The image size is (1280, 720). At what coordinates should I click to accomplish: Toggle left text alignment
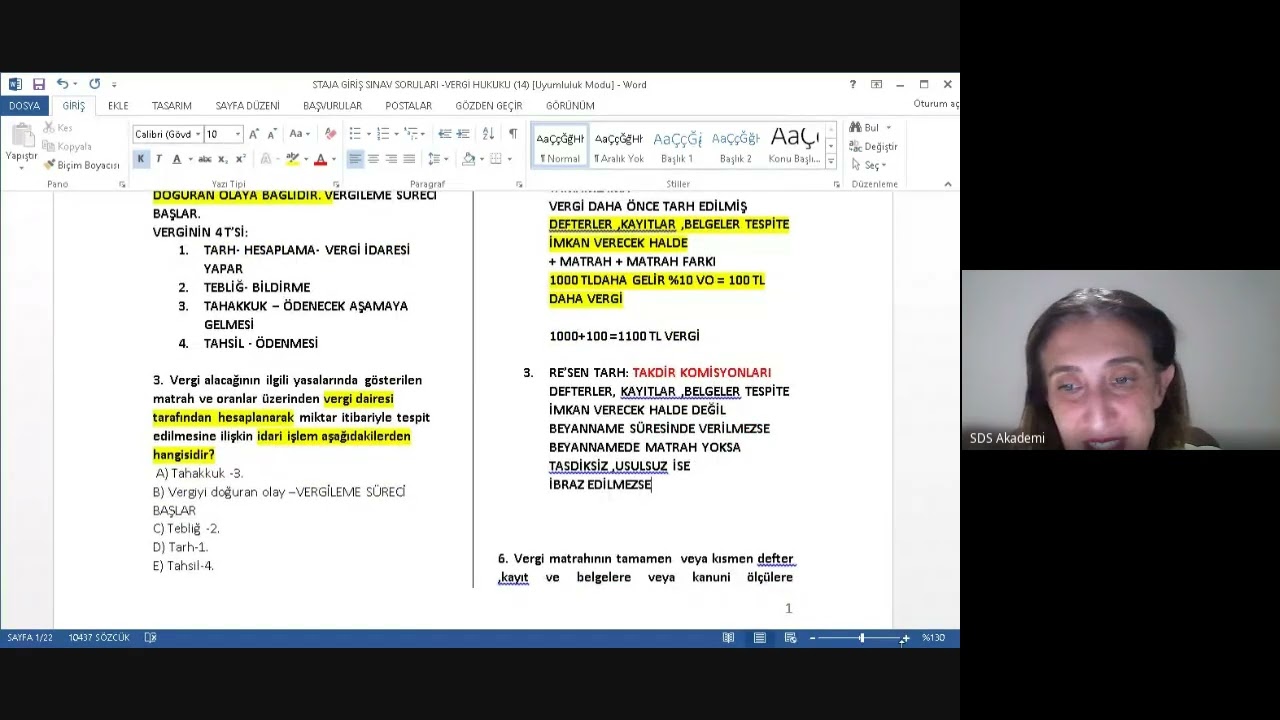(355, 159)
